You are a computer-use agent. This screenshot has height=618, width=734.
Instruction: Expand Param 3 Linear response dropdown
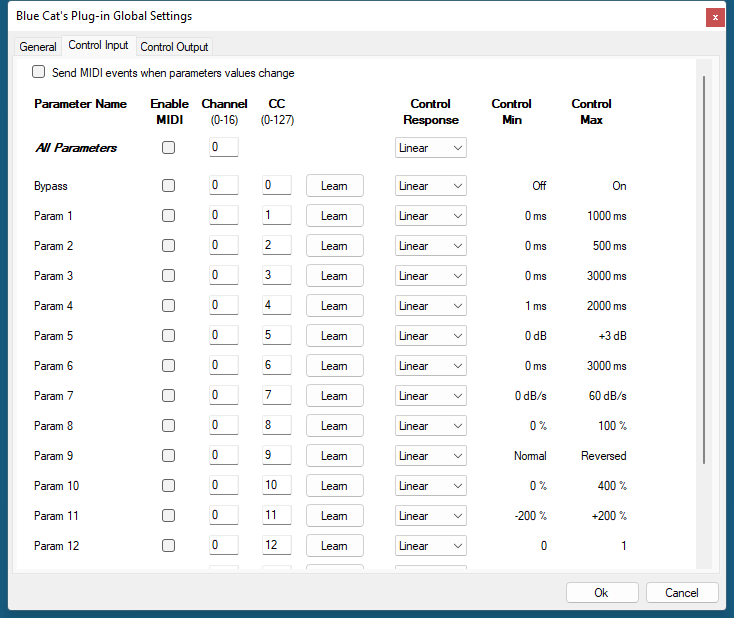[x=431, y=276]
